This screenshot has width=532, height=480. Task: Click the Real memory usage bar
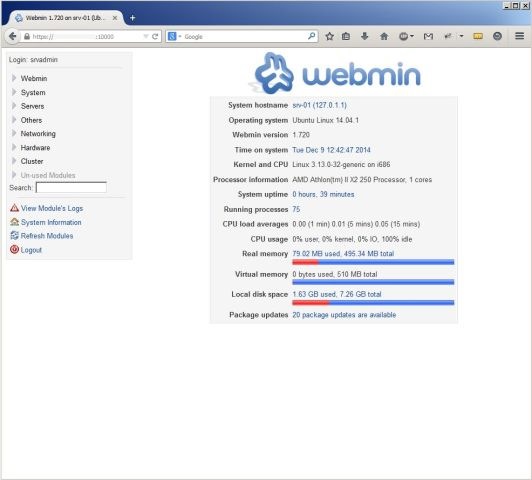click(x=373, y=262)
